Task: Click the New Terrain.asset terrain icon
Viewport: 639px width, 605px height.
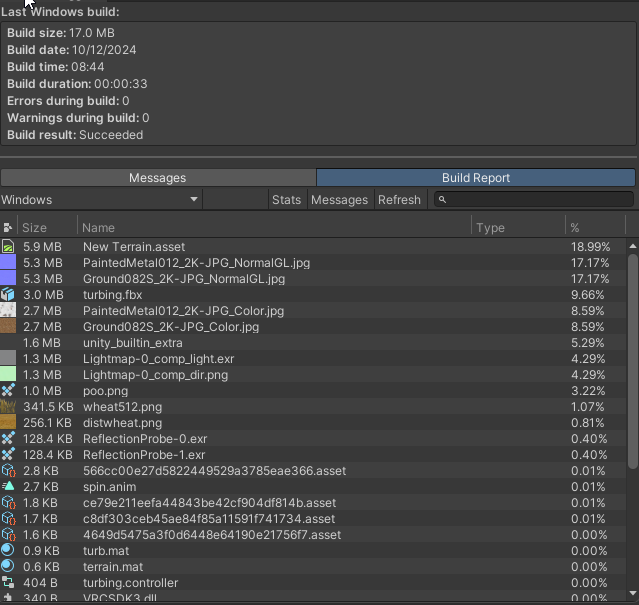Action: tap(8, 247)
